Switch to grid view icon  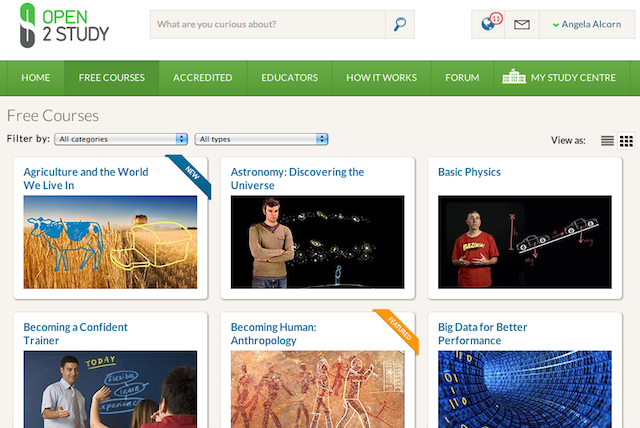point(626,141)
